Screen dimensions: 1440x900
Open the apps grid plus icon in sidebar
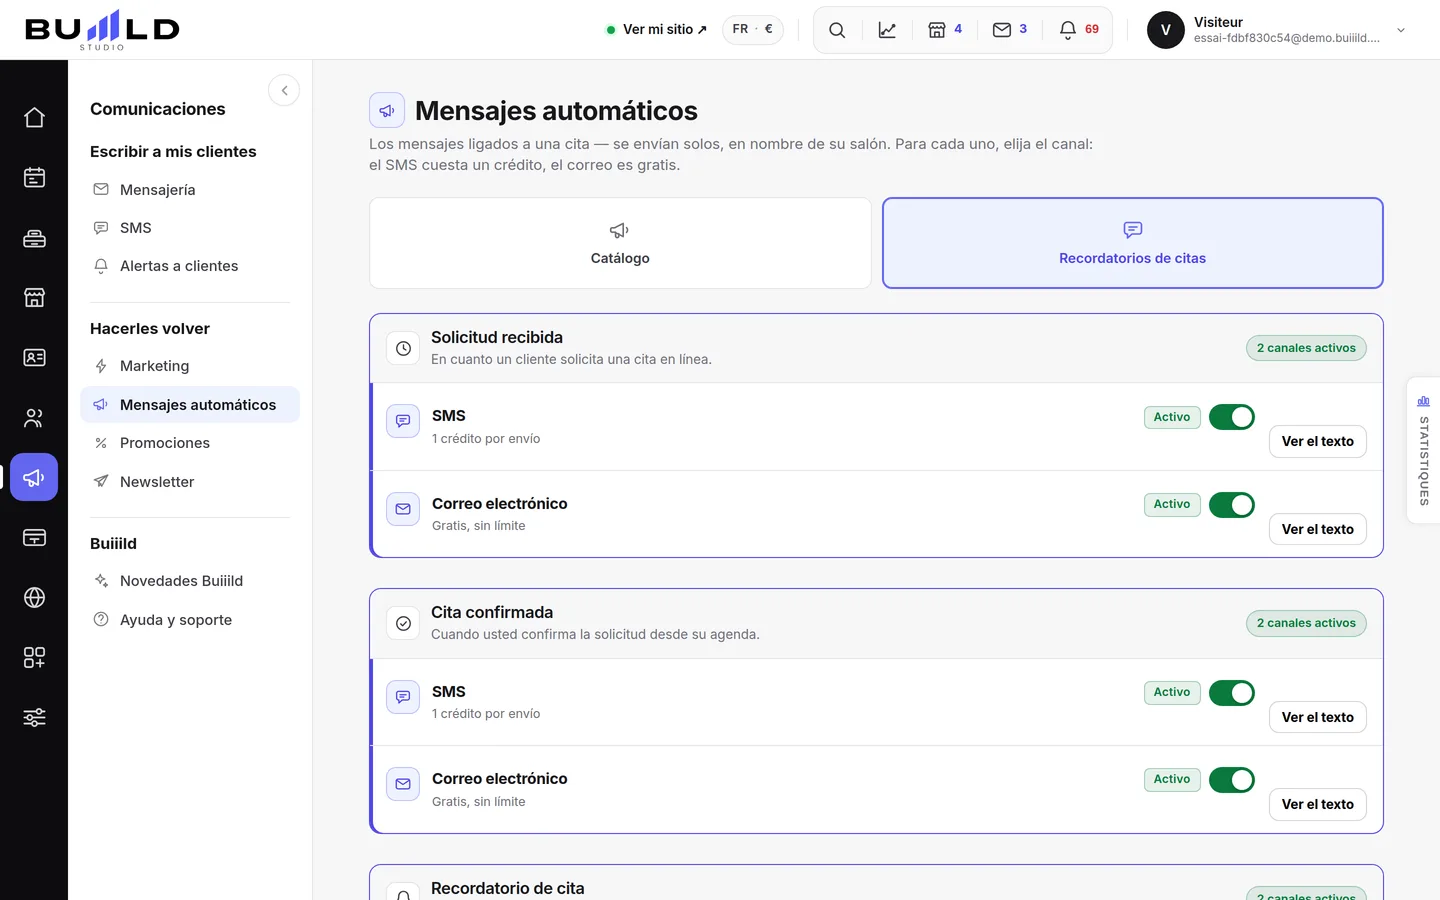click(34, 658)
